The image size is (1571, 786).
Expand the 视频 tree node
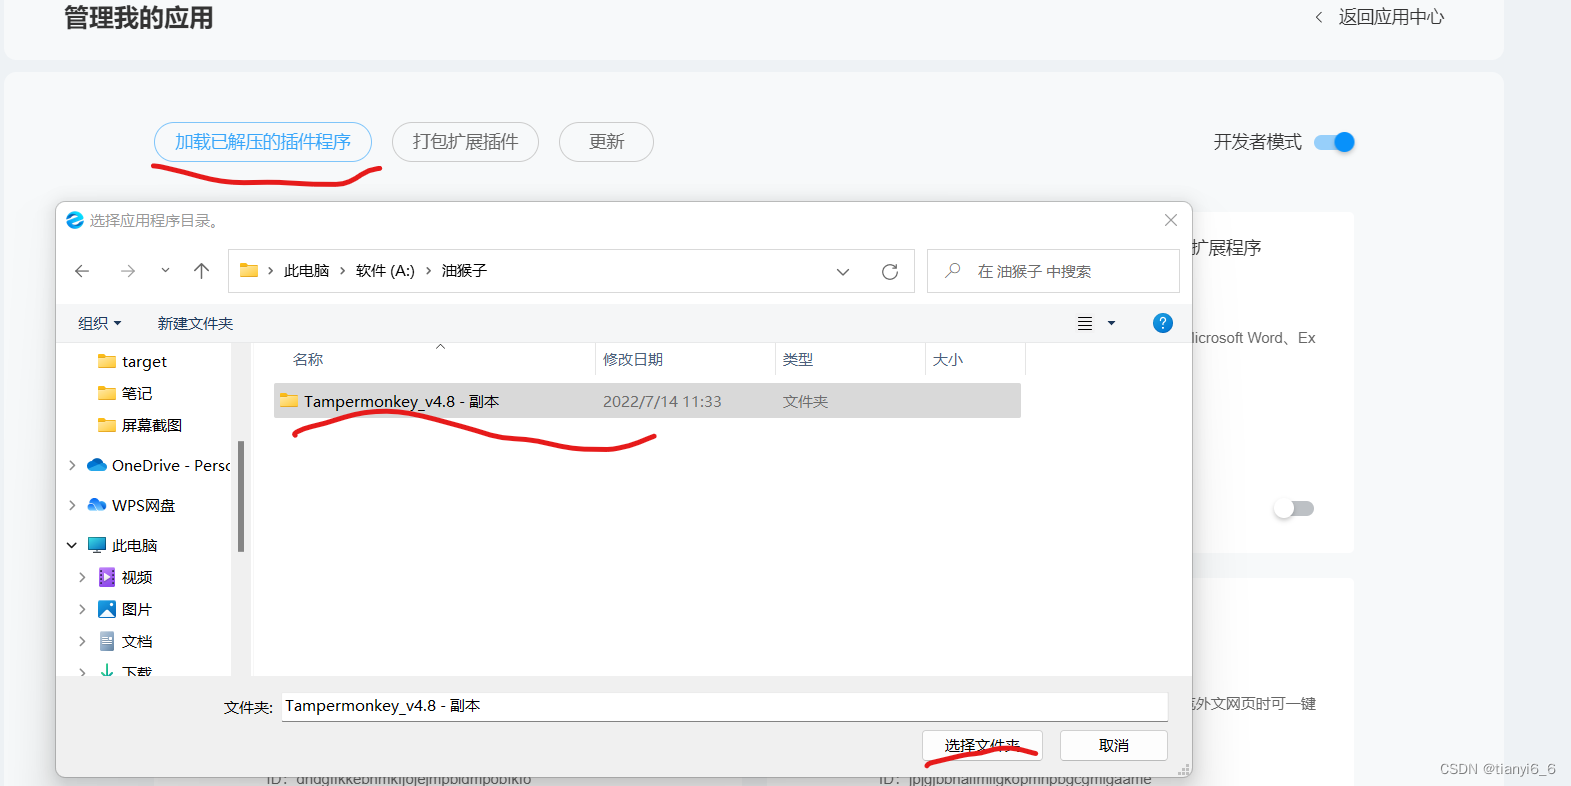[82, 577]
